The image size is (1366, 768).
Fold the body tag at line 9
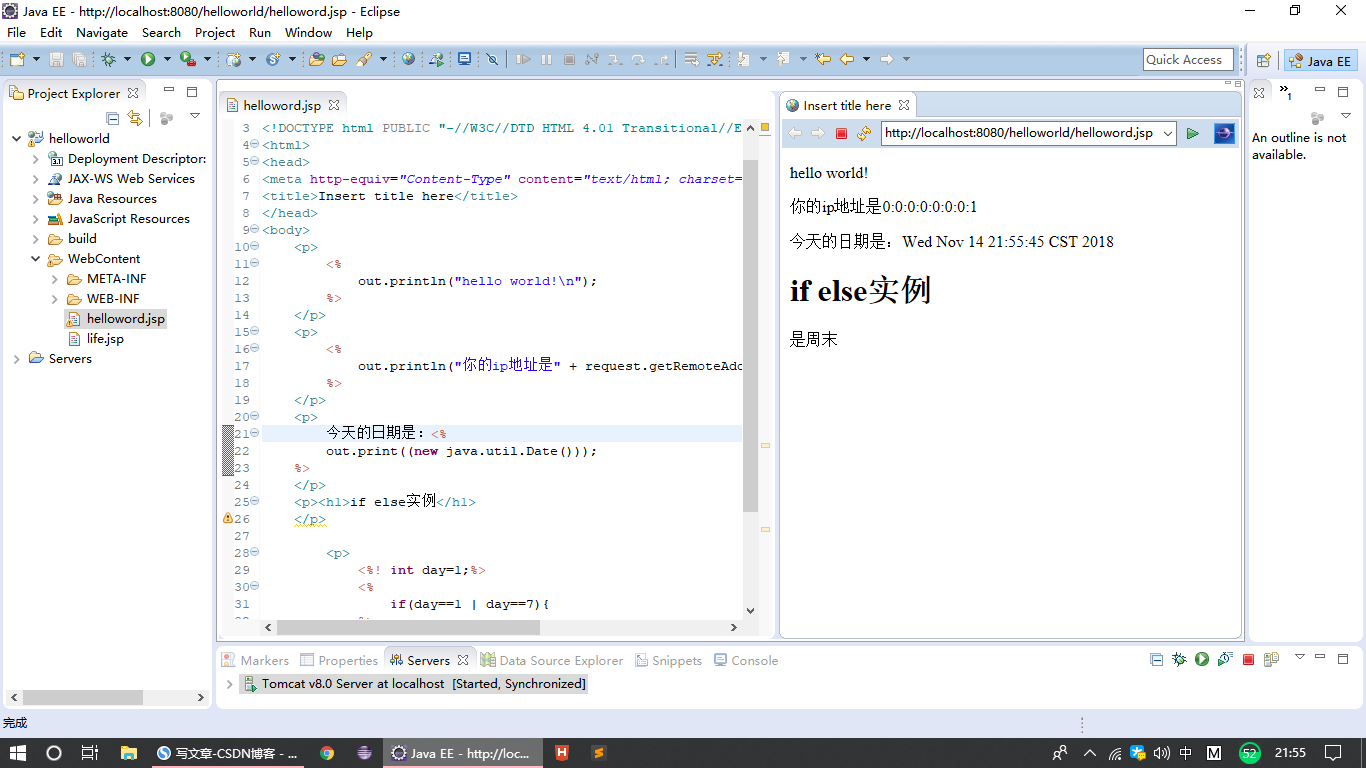click(x=254, y=229)
